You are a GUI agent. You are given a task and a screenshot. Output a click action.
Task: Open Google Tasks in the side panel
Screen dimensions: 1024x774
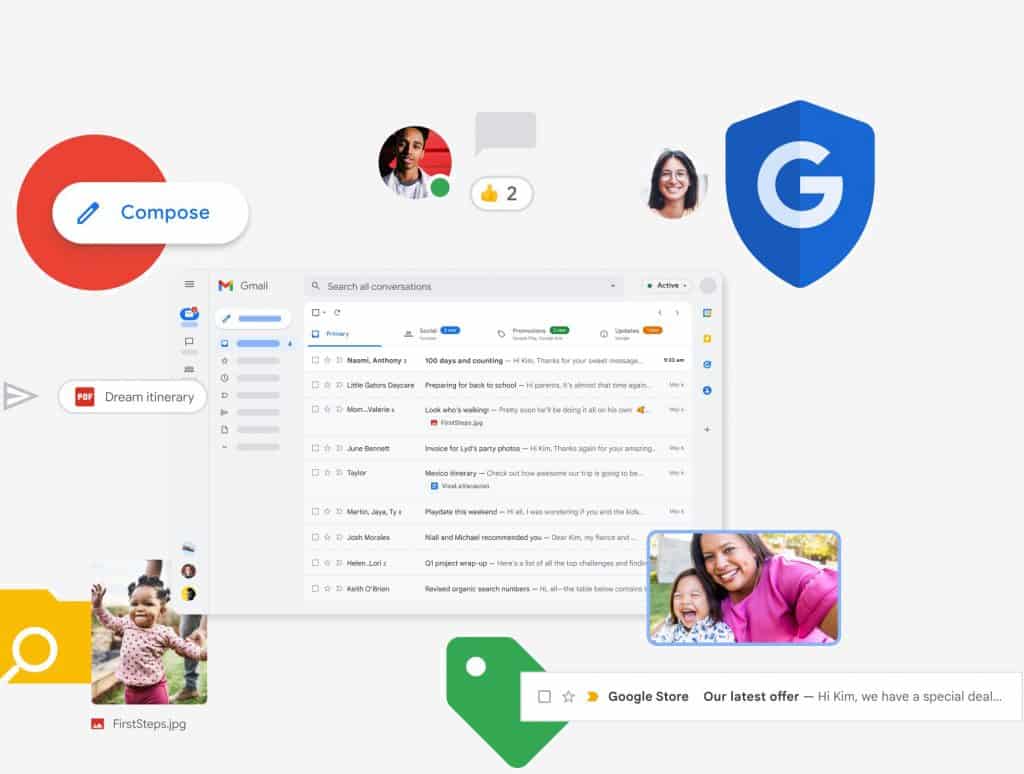(x=707, y=364)
